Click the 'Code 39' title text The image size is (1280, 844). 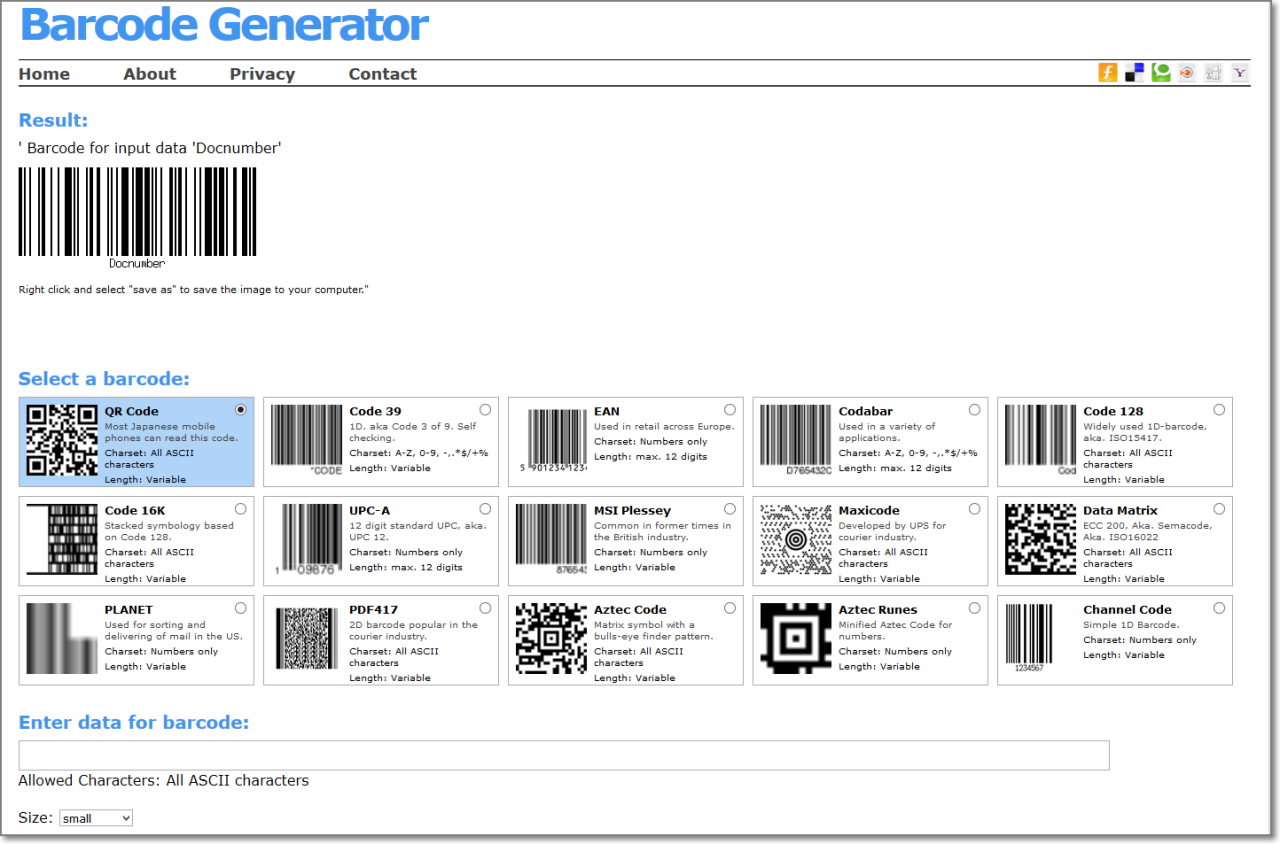pos(376,411)
